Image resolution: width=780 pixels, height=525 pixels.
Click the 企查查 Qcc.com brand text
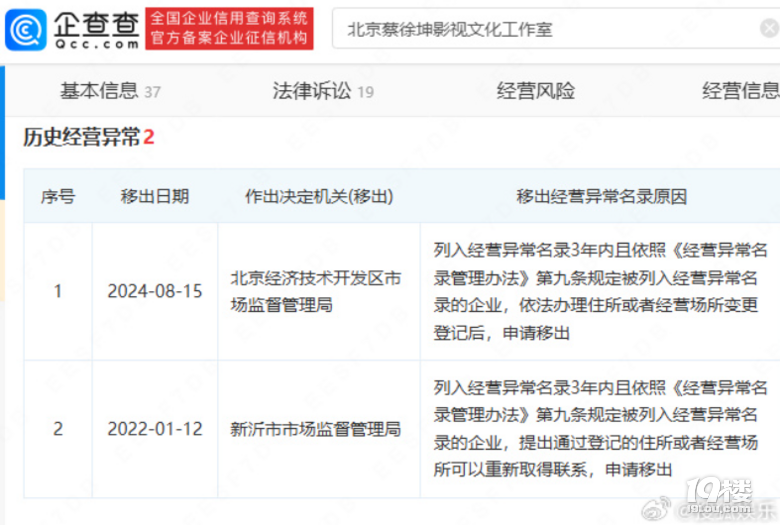coord(97,30)
